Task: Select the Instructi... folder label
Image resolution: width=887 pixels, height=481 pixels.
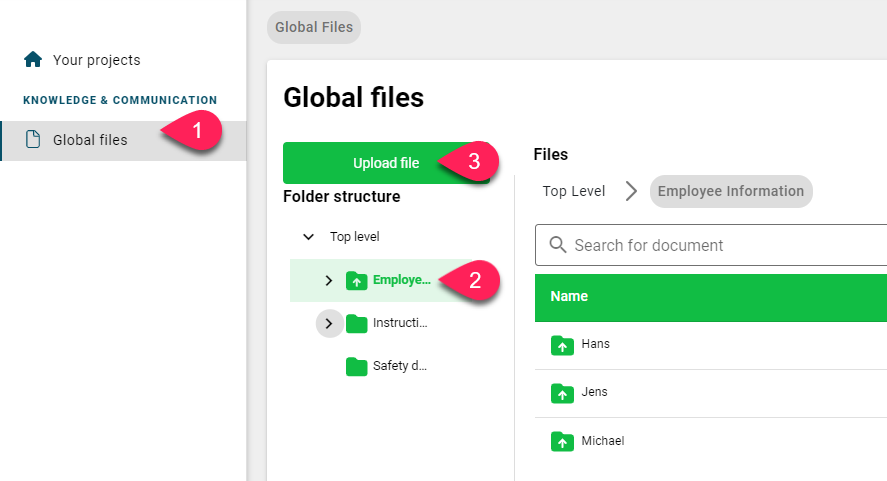Action: pos(400,323)
